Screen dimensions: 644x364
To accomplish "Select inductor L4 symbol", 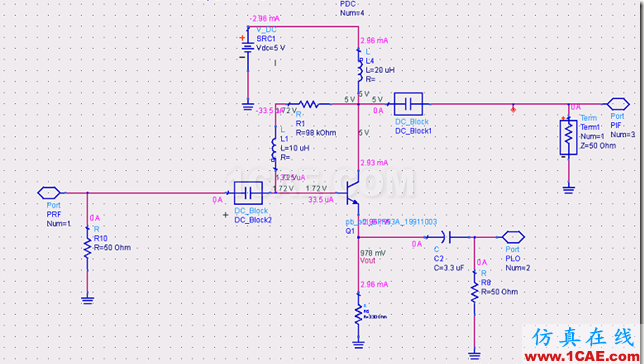I will 359,69.
